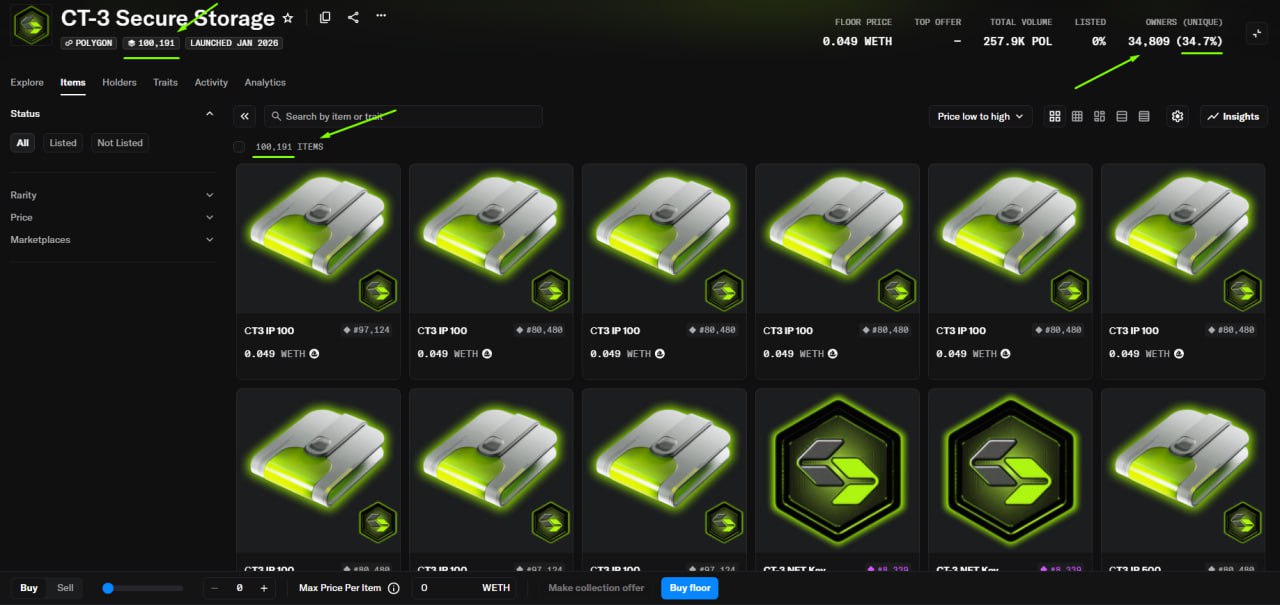The image size is (1280, 605).
Task: Click the 34,809 (34.7%) owners value
Action: 1175,41
